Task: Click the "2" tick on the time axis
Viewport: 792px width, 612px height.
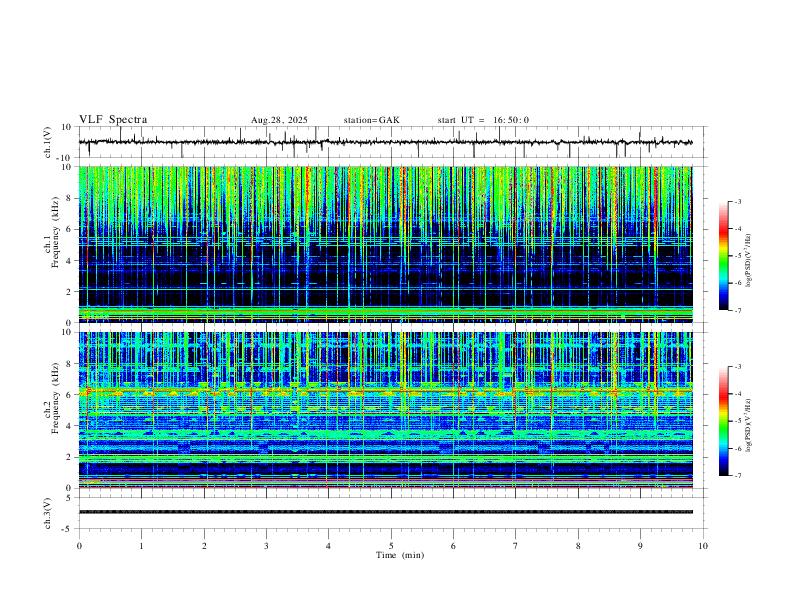Action: click(204, 546)
